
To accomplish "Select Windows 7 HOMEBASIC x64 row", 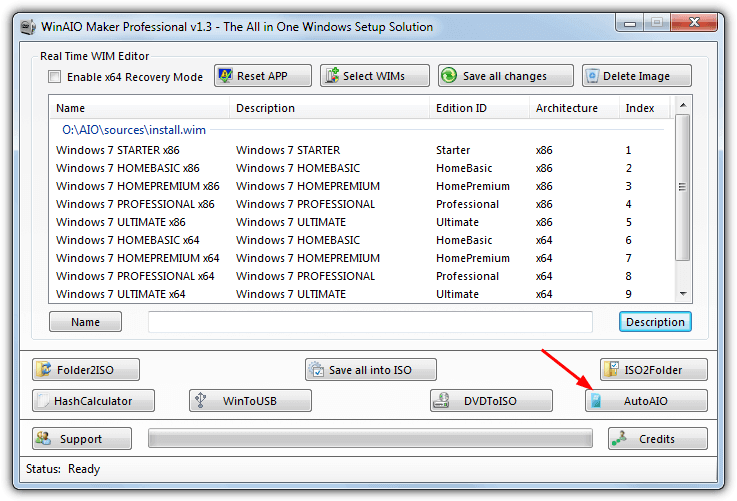I will pos(360,240).
